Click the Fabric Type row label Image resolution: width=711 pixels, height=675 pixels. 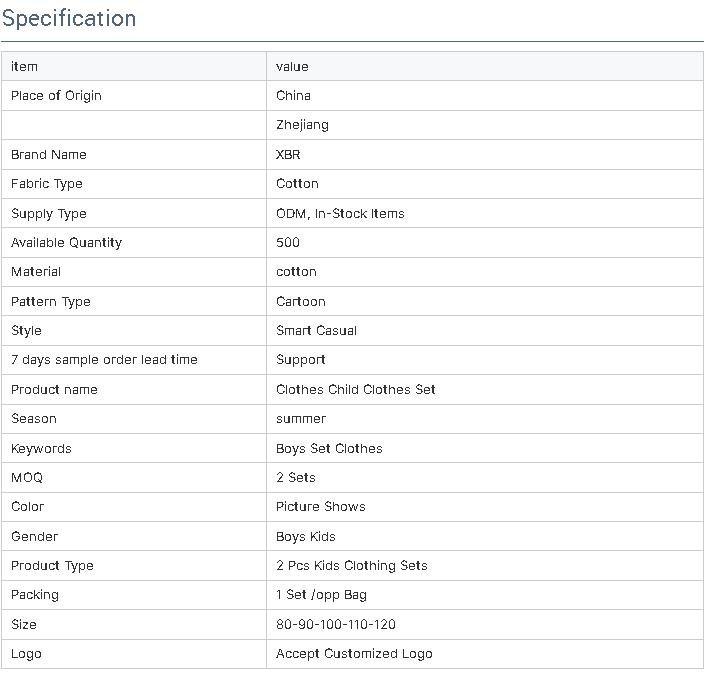(x=47, y=184)
